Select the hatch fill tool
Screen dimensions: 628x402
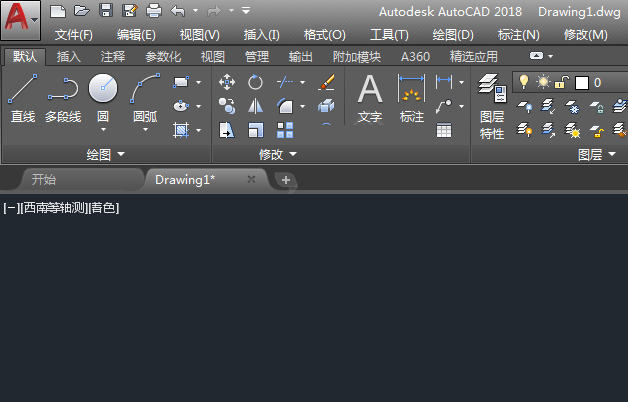pos(181,130)
